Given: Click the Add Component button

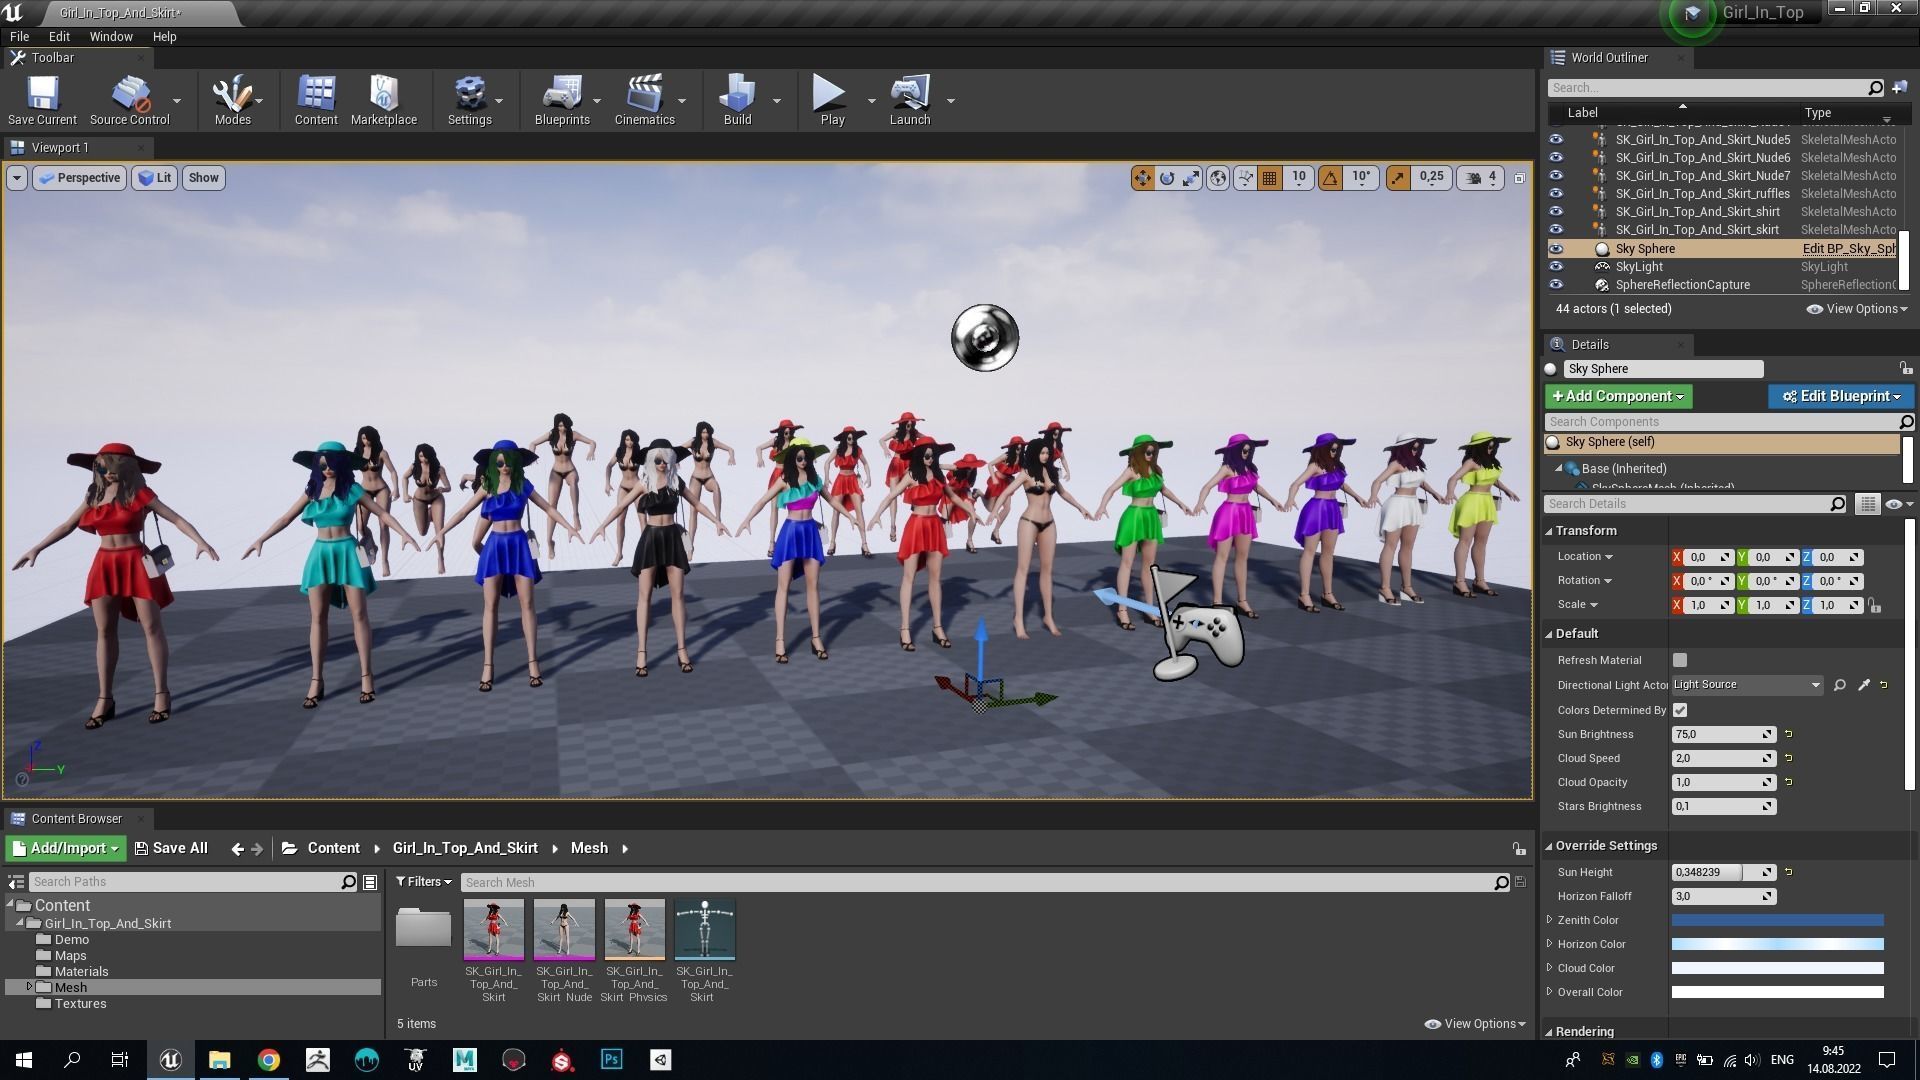Looking at the screenshot, I should (x=1618, y=396).
